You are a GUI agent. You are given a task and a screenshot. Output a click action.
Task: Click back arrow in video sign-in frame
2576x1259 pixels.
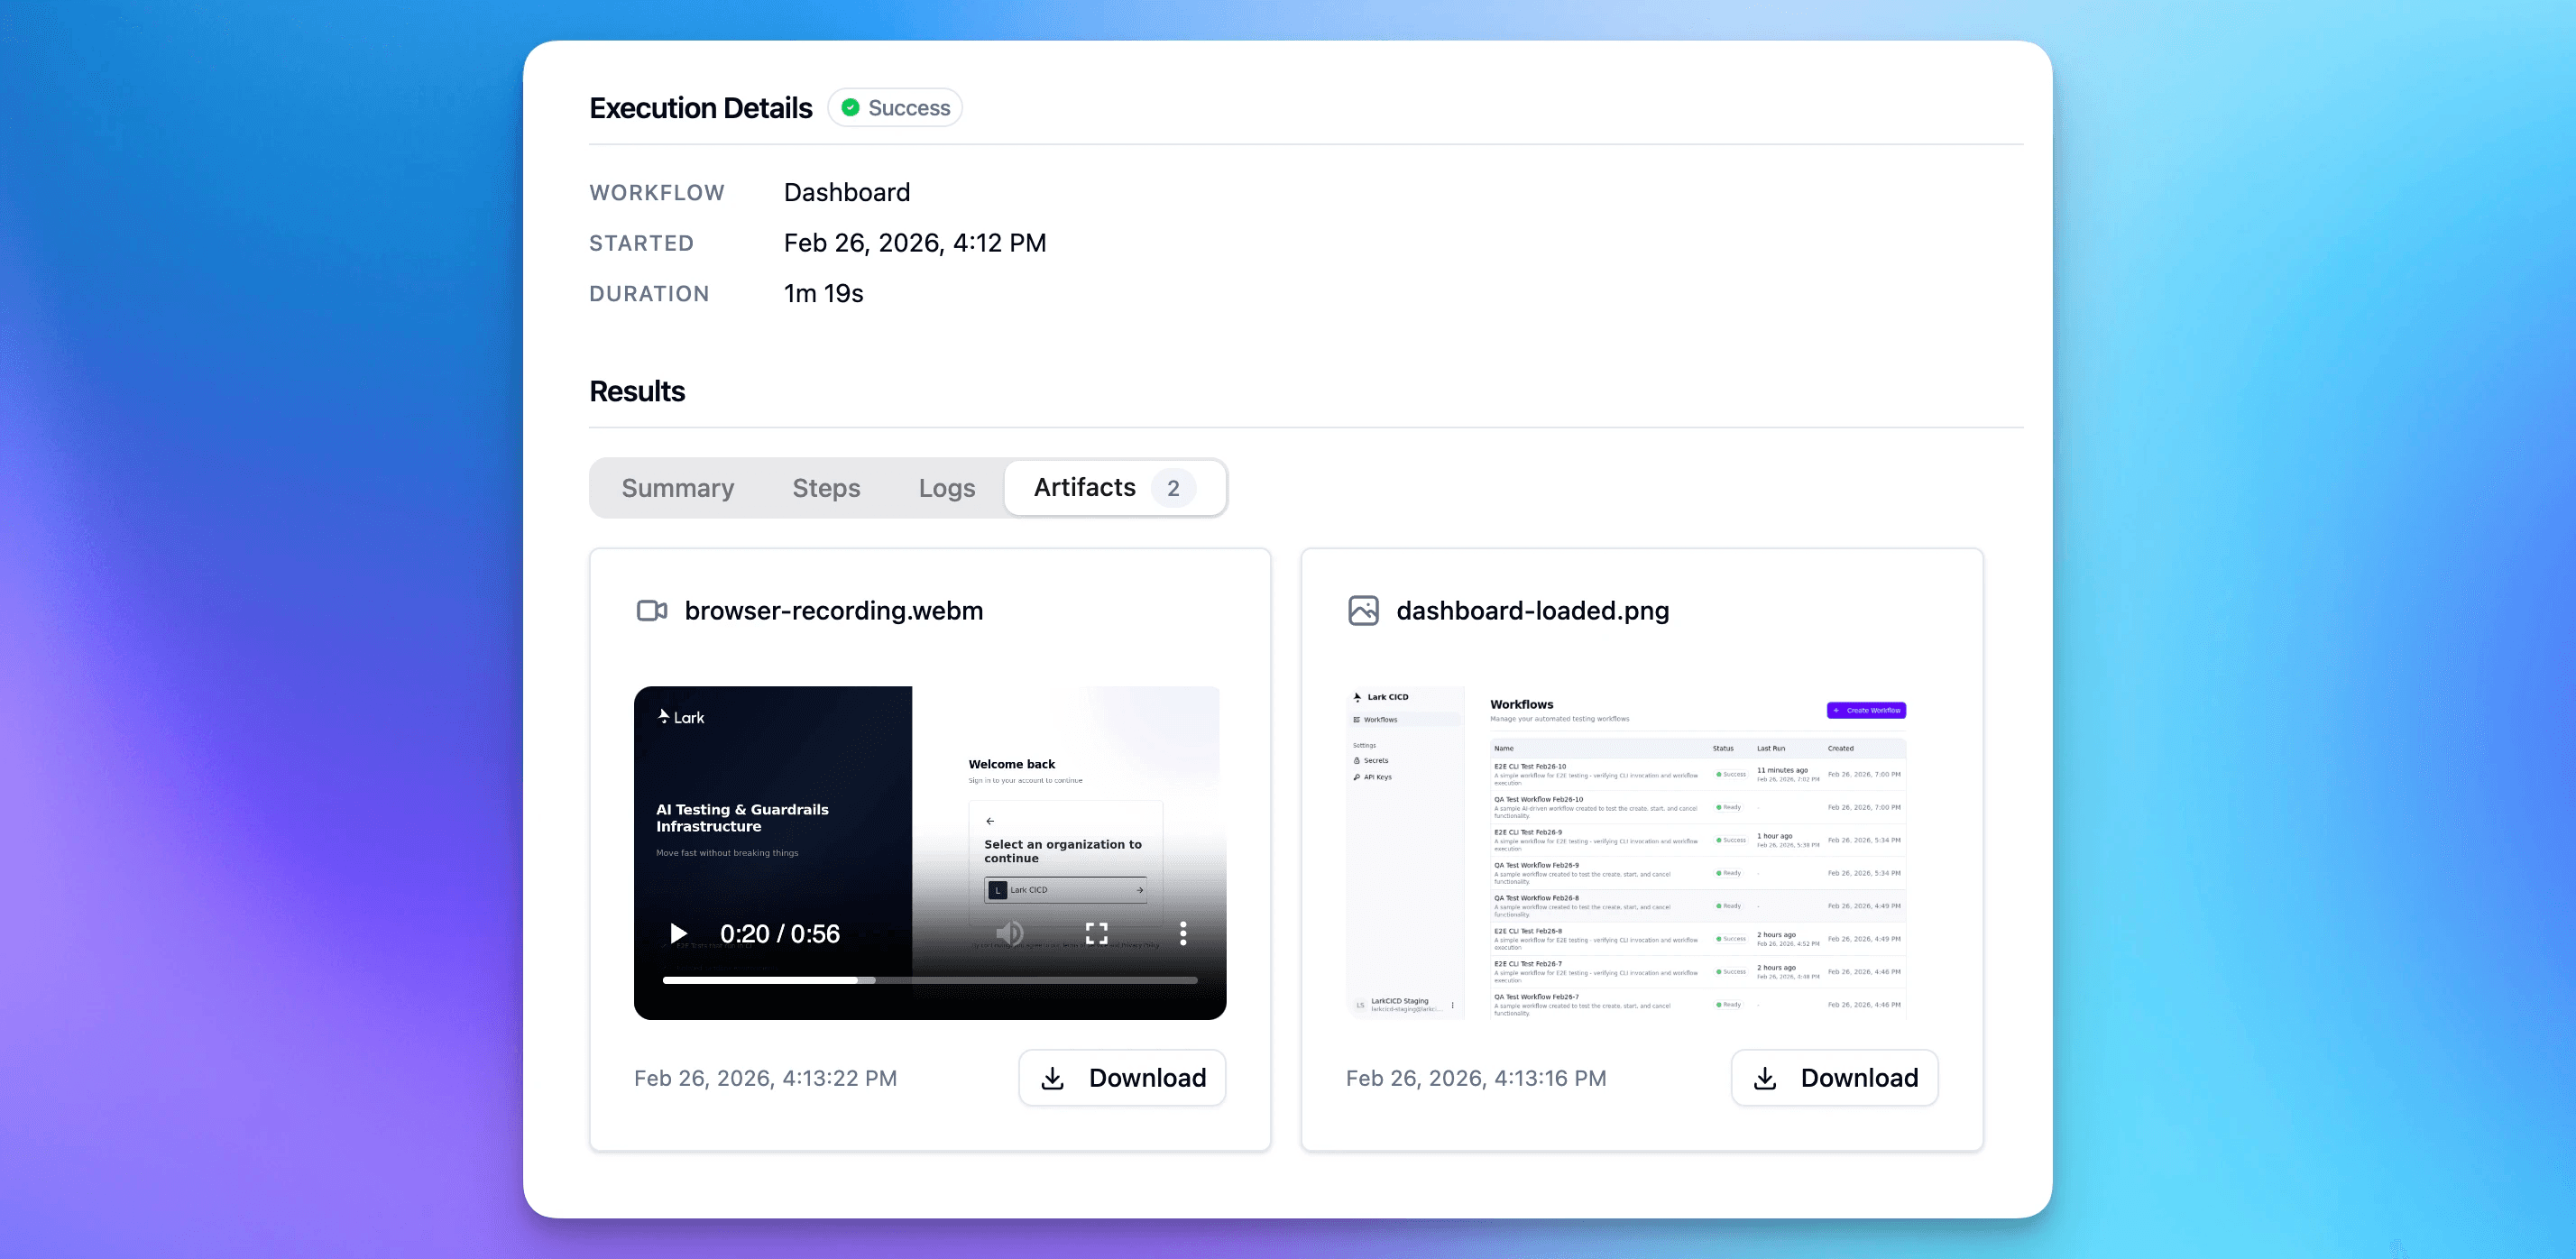(990, 821)
